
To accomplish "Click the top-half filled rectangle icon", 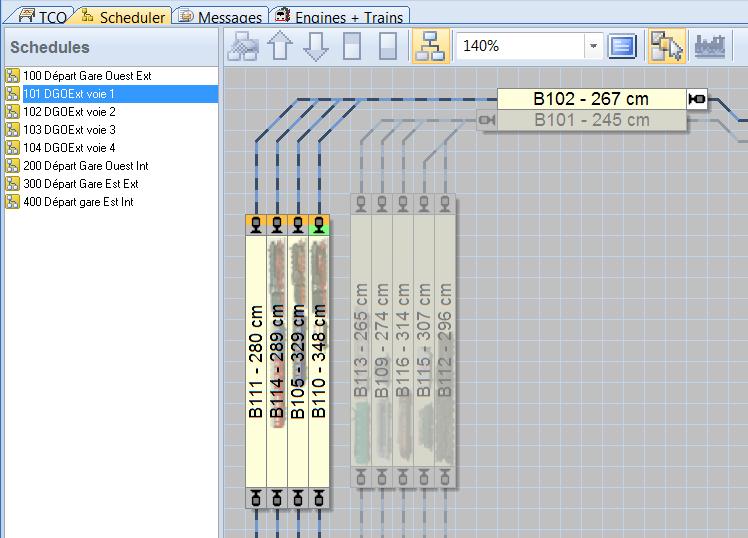I will click(x=352, y=46).
